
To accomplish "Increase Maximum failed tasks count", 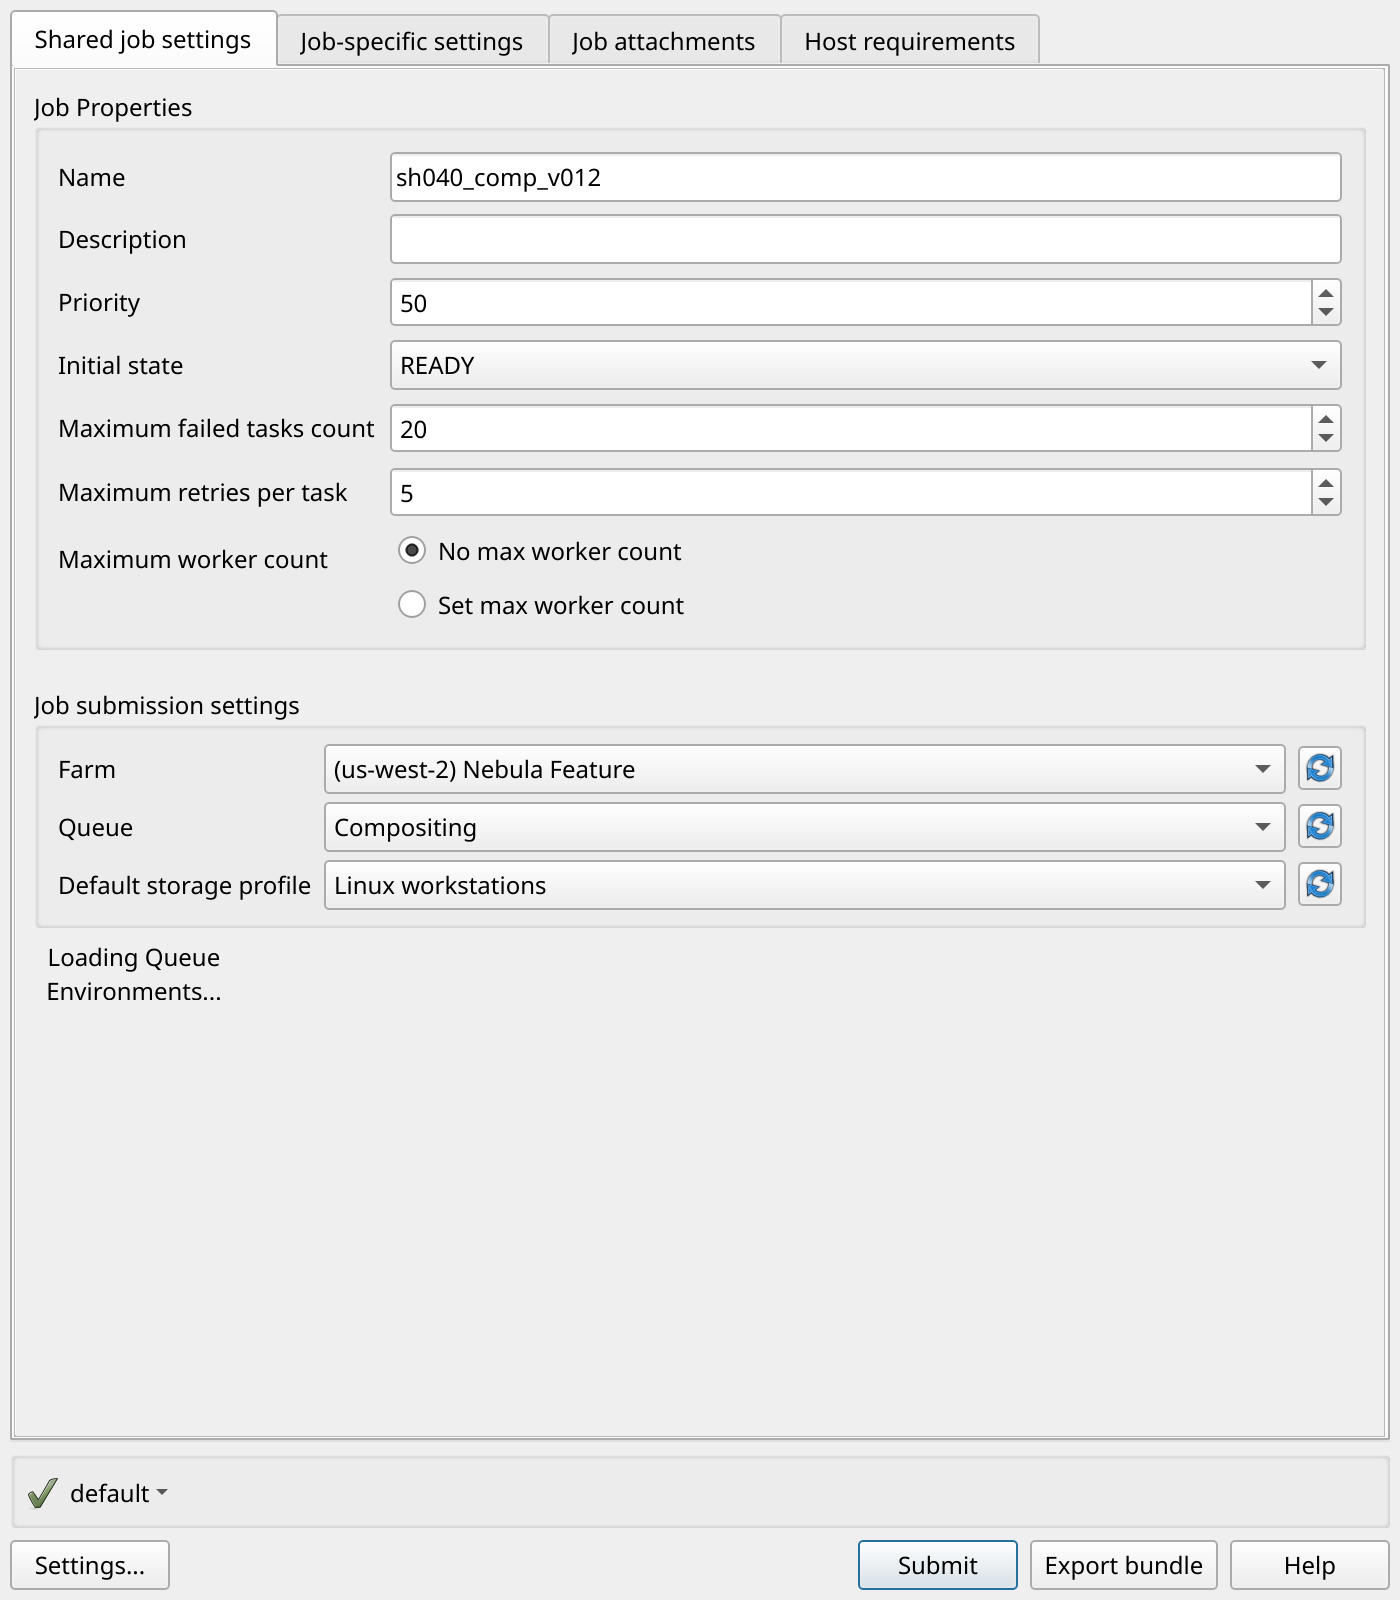I will coord(1326,419).
